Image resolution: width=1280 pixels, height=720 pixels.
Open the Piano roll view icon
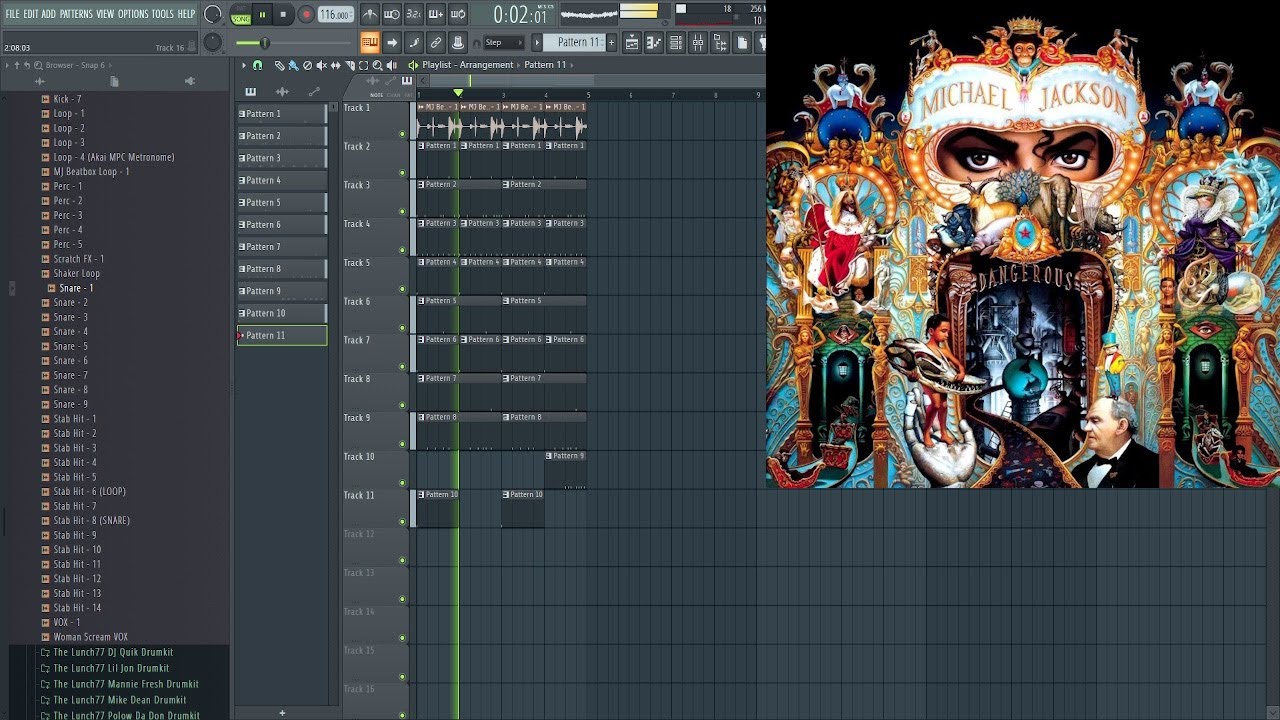coord(654,42)
